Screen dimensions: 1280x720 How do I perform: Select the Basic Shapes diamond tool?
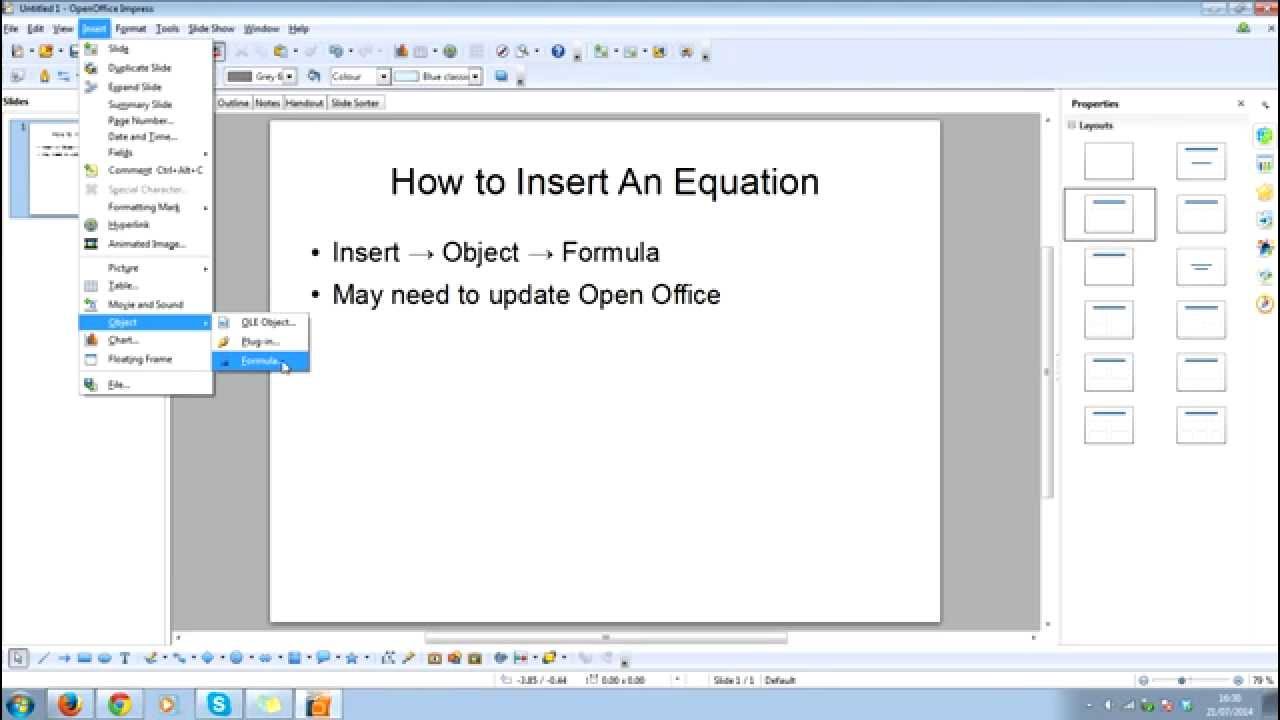pos(208,658)
